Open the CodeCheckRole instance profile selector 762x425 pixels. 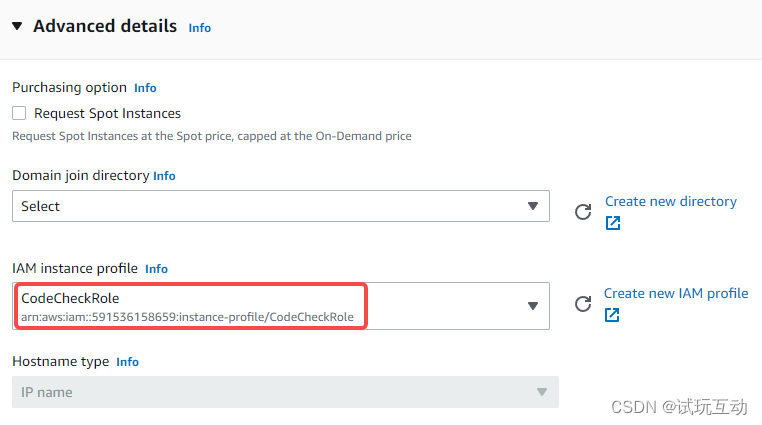[x=281, y=306]
